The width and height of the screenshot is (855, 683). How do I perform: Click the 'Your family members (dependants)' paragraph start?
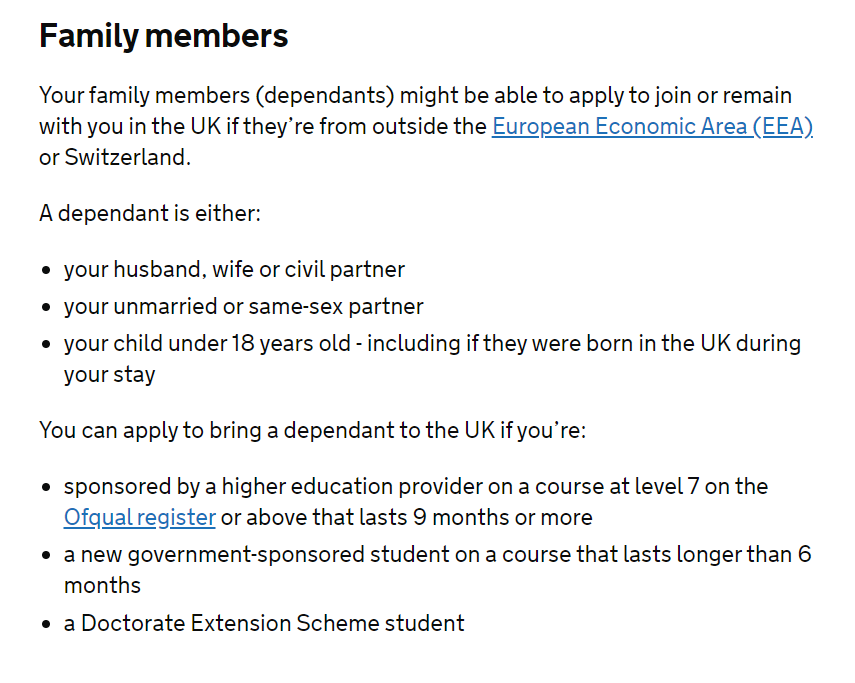pyautogui.click(x=216, y=95)
